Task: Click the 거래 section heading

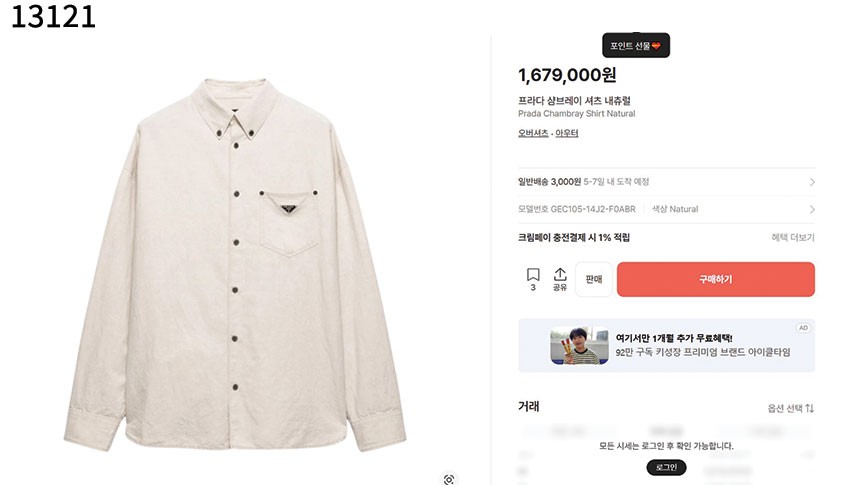Action: tap(528, 406)
